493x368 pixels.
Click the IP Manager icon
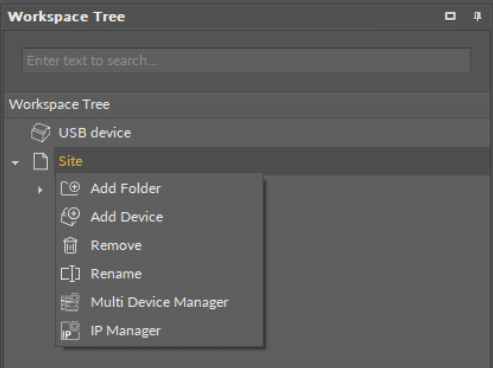coord(70,331)
